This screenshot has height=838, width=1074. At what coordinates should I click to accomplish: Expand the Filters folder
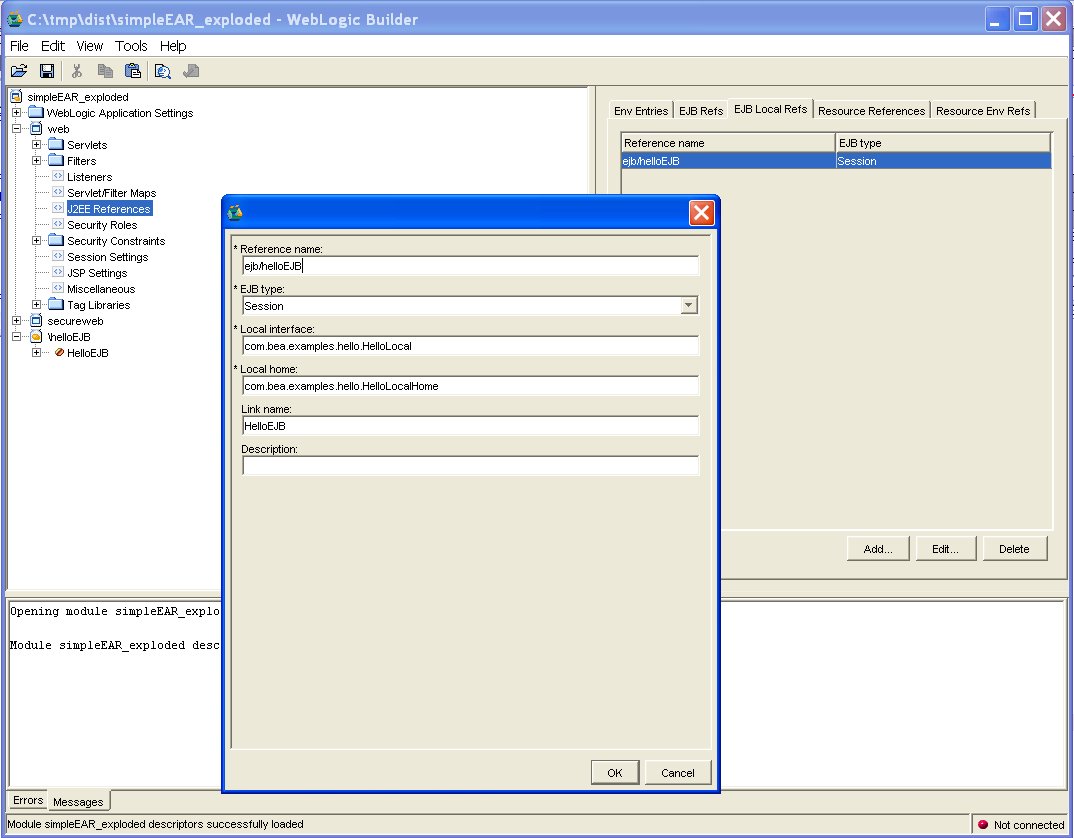click(36, 160)
